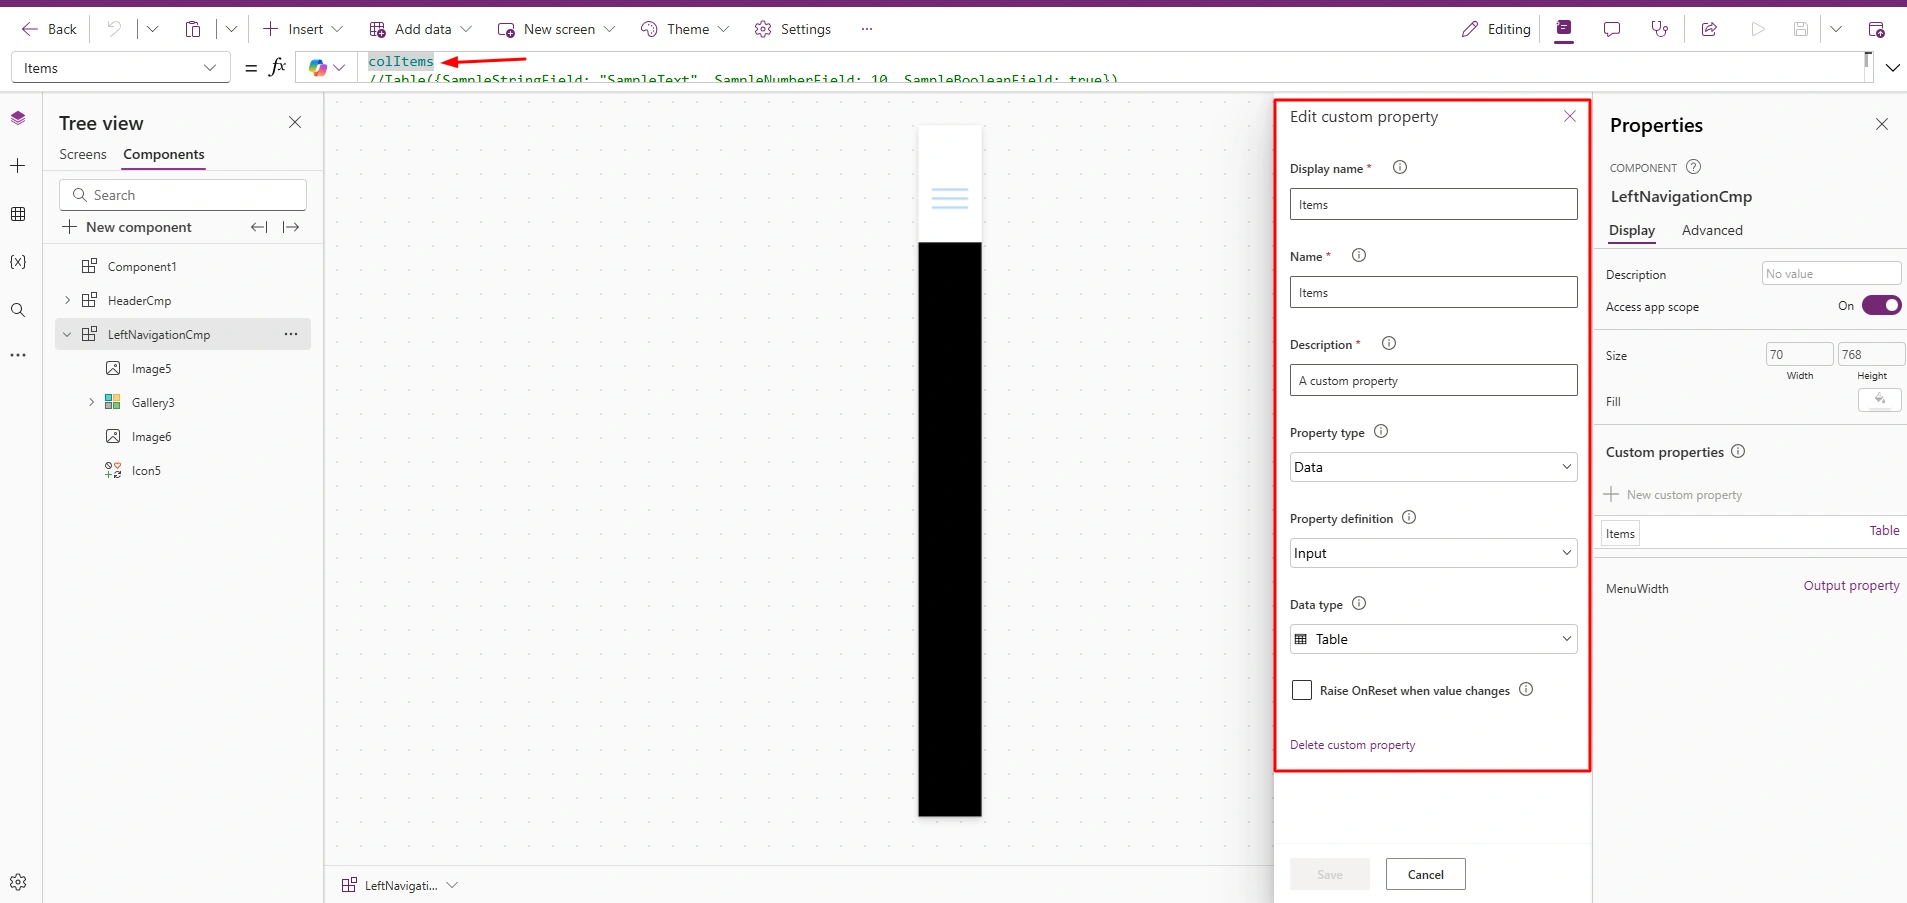Open the Variables icon in sidebar
The image size is (1907, 903).
(18, 262)
